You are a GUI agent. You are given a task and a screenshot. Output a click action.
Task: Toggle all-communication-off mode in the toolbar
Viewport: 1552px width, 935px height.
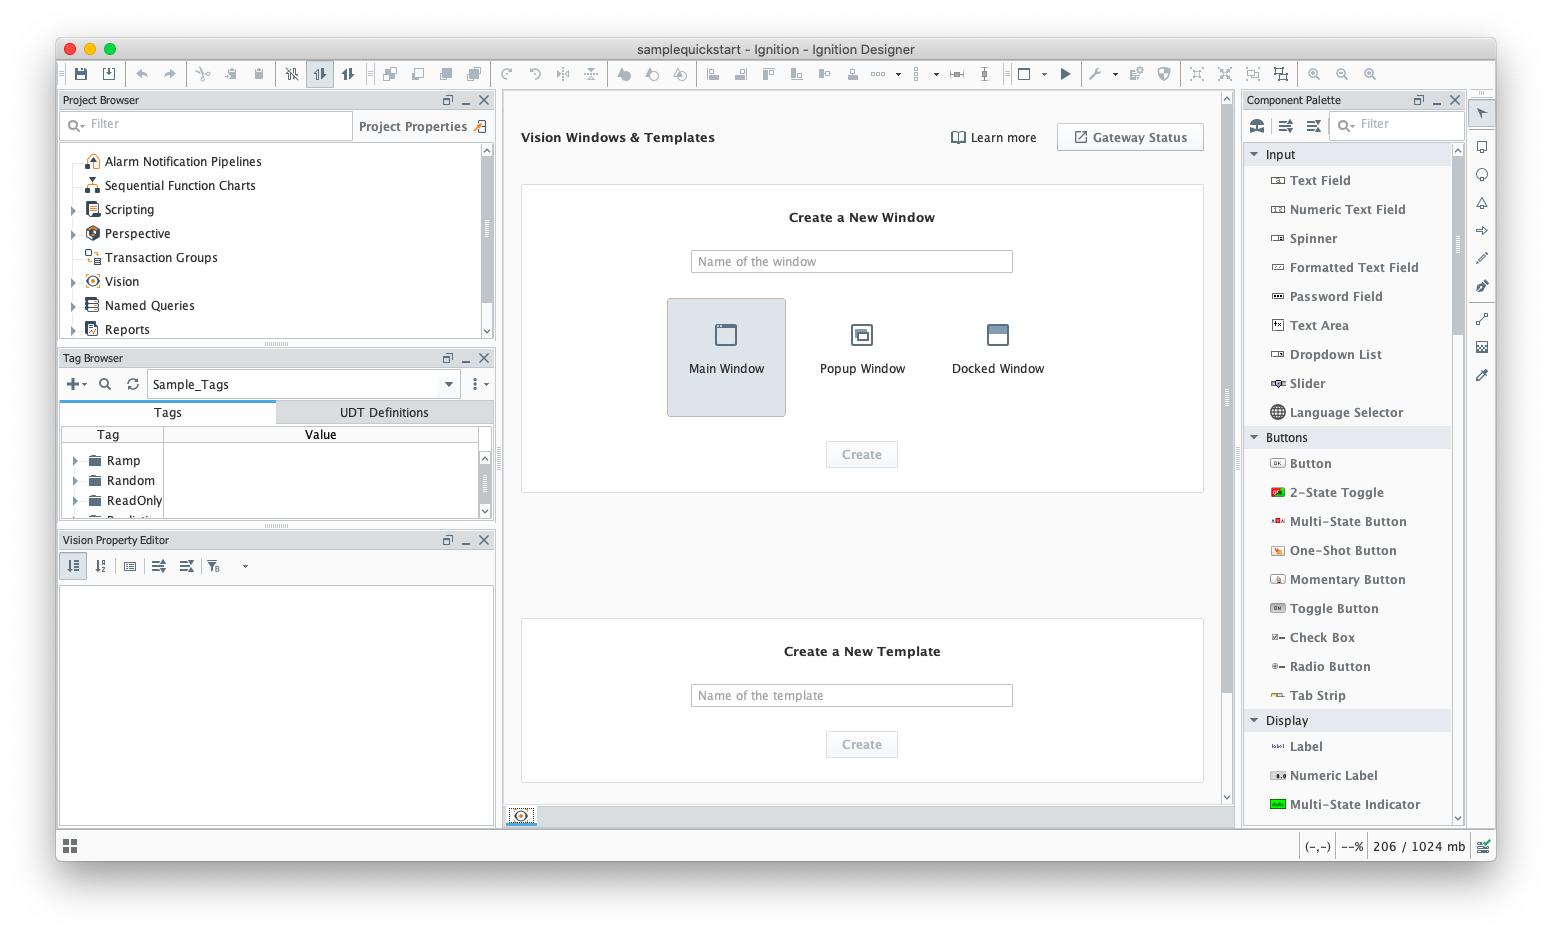coord(292,74)
